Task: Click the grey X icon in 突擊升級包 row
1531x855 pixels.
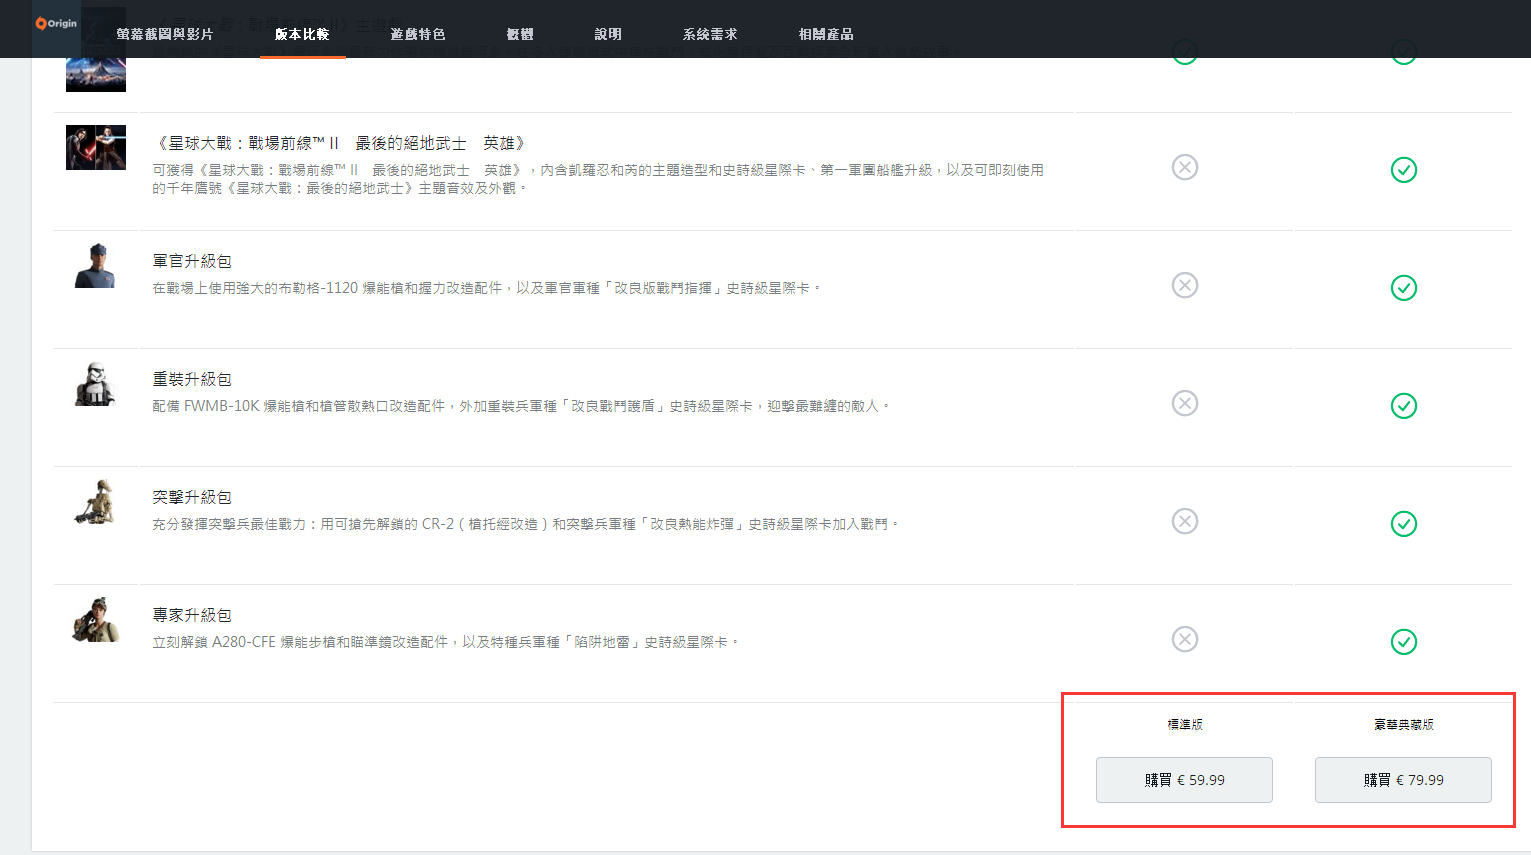Action: [x=1185, y=521]
